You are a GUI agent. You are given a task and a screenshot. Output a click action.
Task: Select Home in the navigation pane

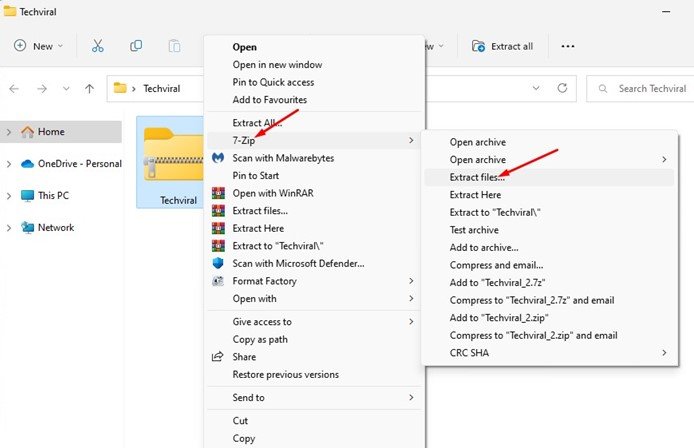(x=62, y=132)
